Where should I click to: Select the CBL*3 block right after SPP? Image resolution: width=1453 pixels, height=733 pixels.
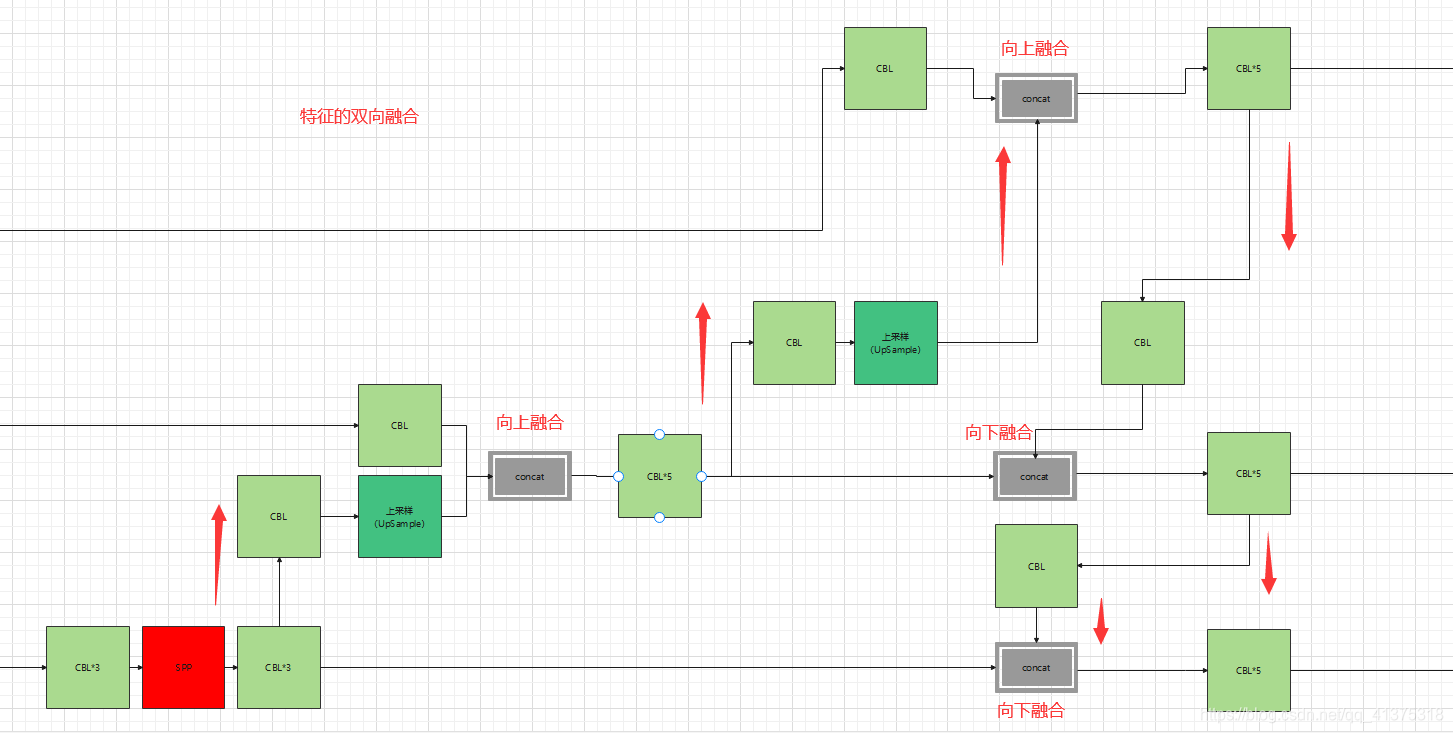pyautogui.click(x=279, y=667)
